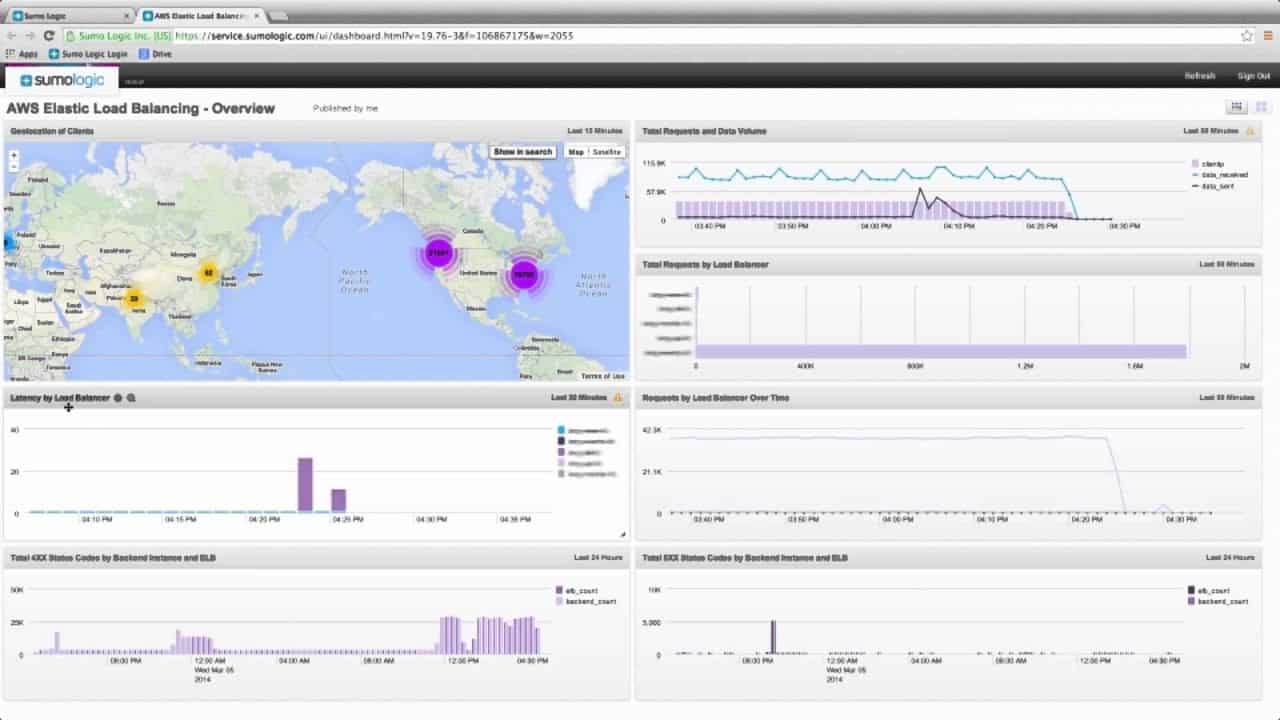The width and height of the screenshot is (1280, 720).
Task: Switch dashboard to grid layout view
Action: click(x=1237, y=107)
